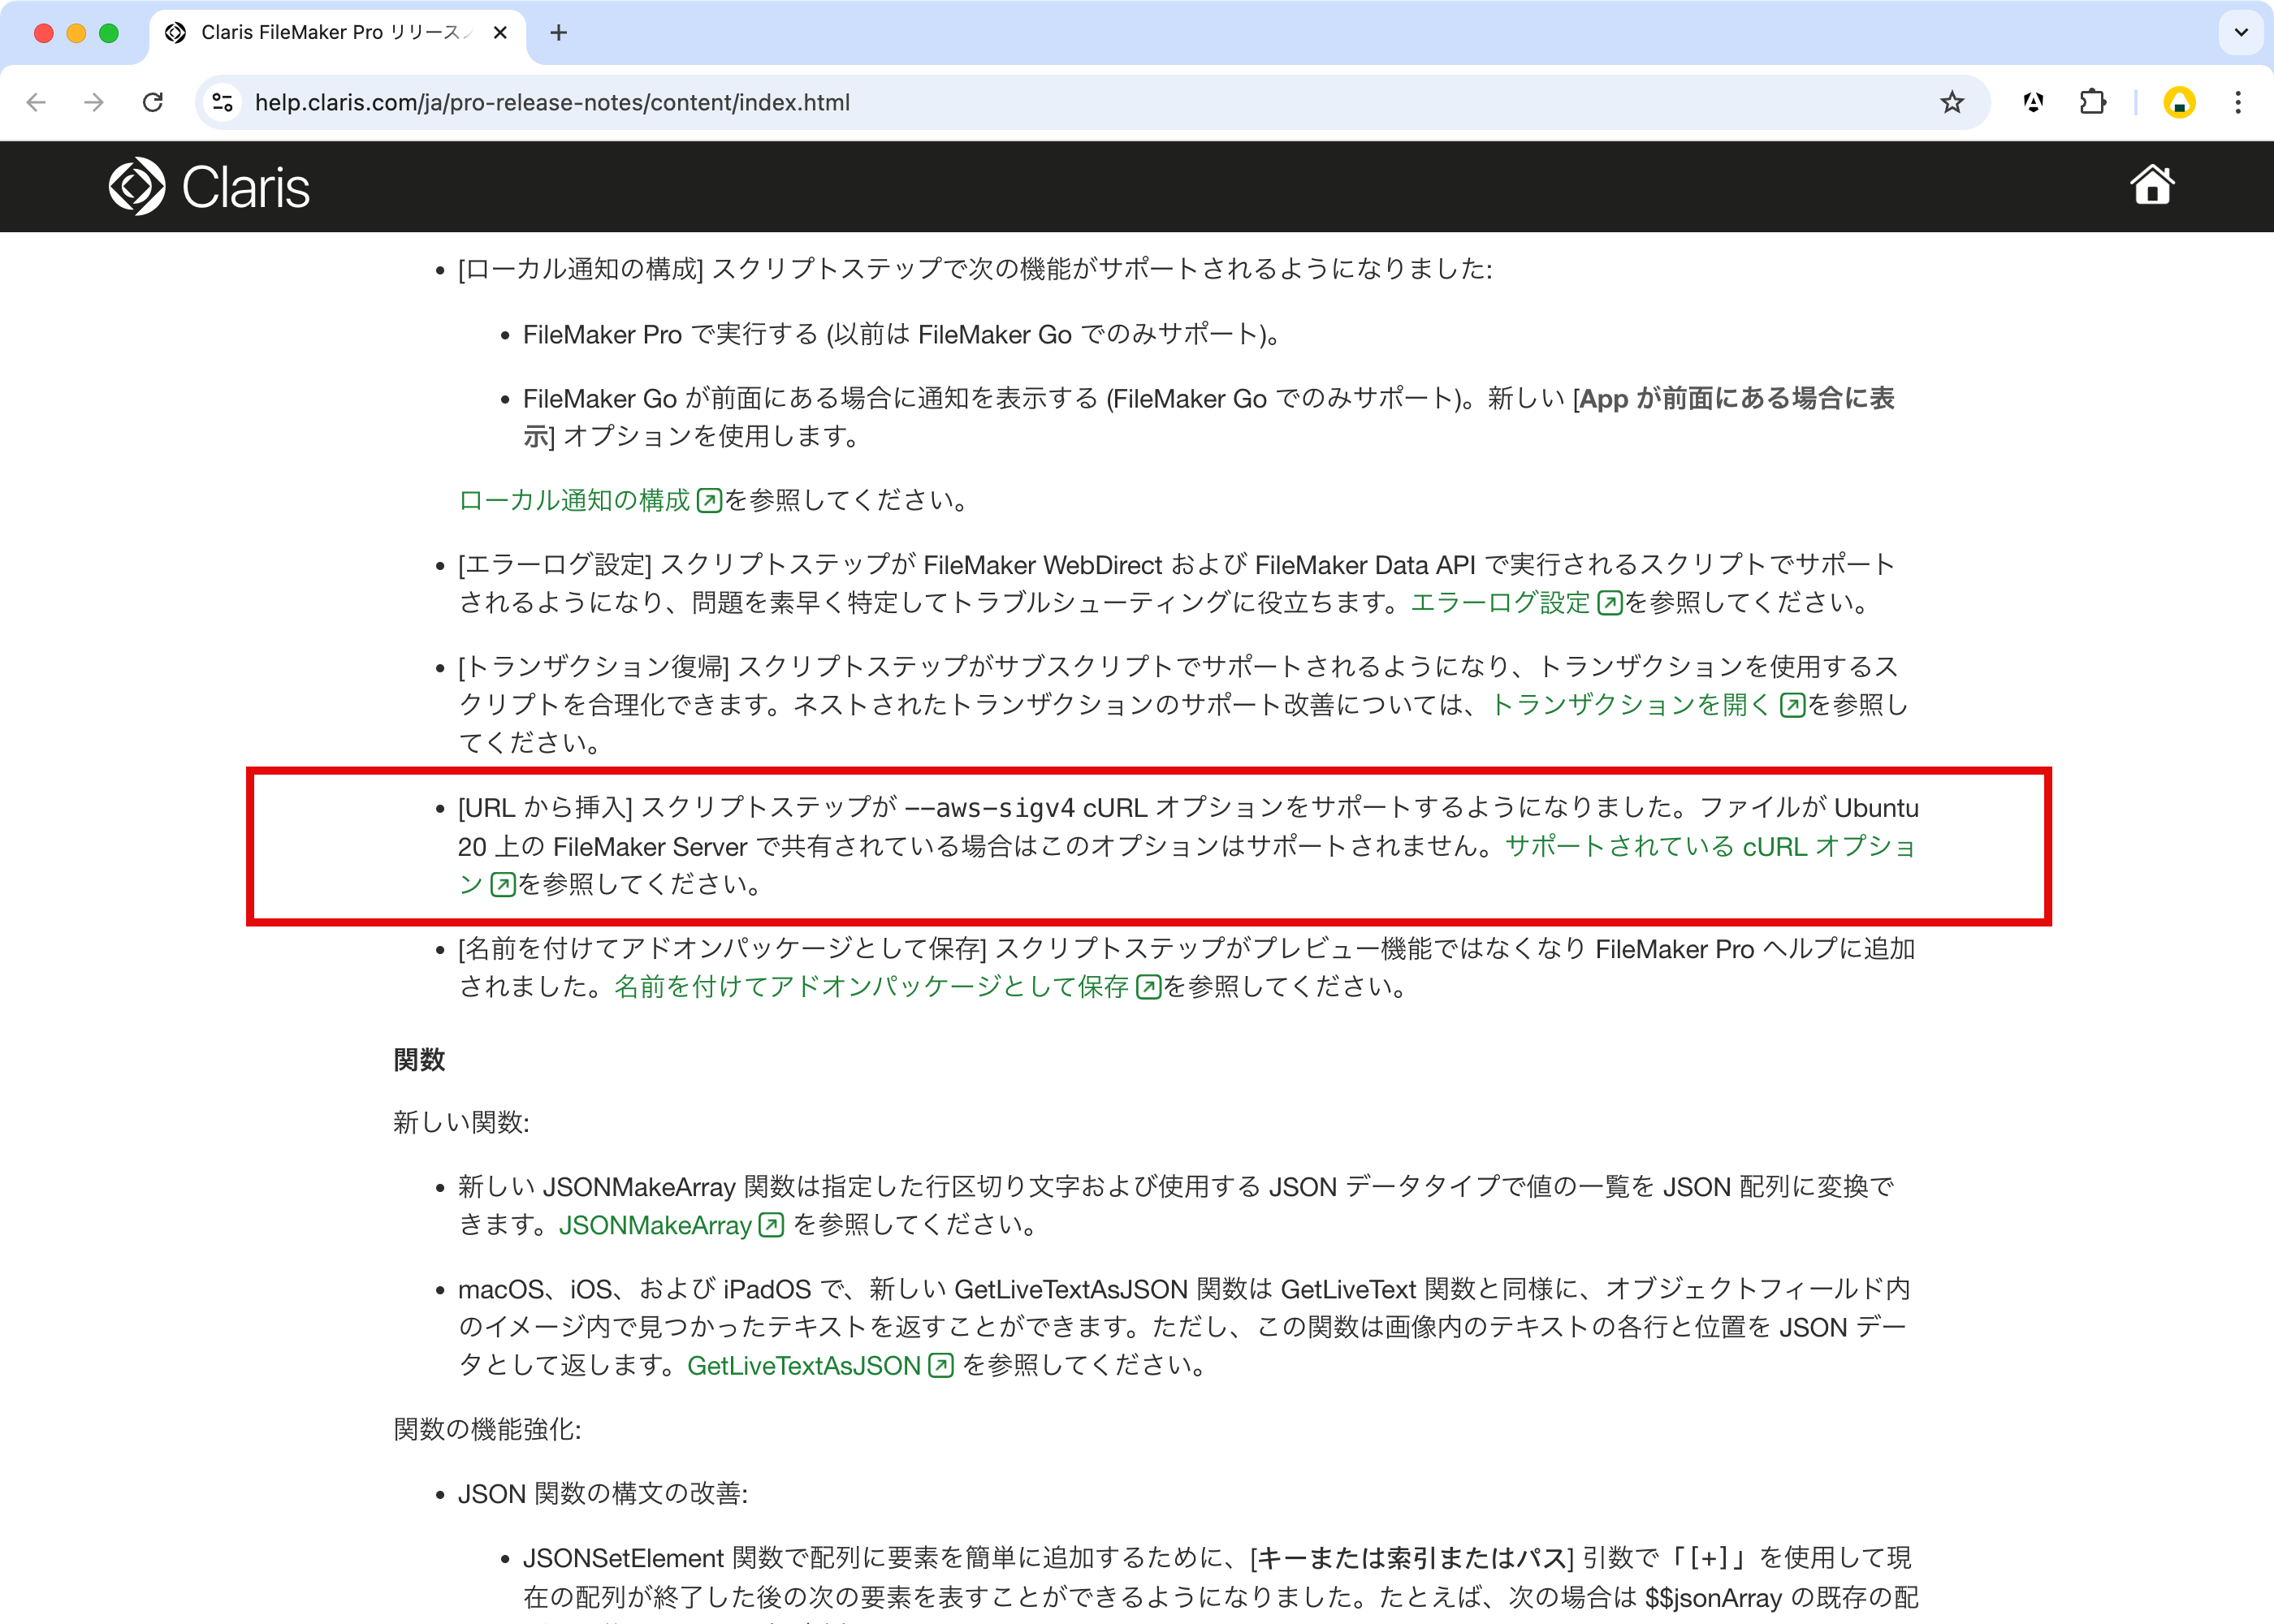The width and height of the screenshot is (2274, 1624).
Task: Click the [ローカル通知の構成] スクリプトステップ bullet
Action: [975, 269]
